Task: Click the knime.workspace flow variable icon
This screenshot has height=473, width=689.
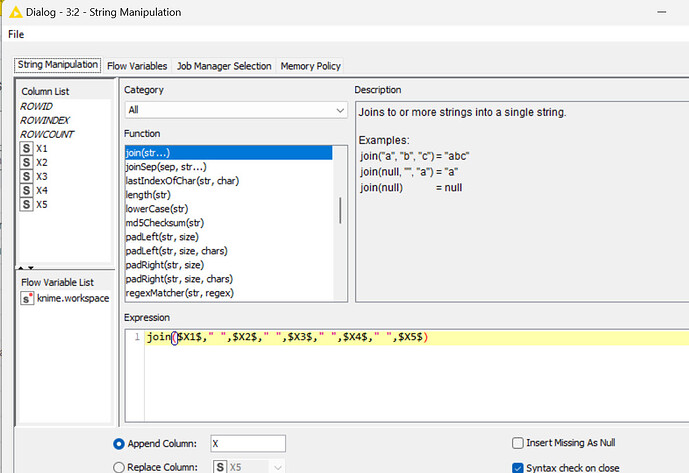Action: coord(27,298)
